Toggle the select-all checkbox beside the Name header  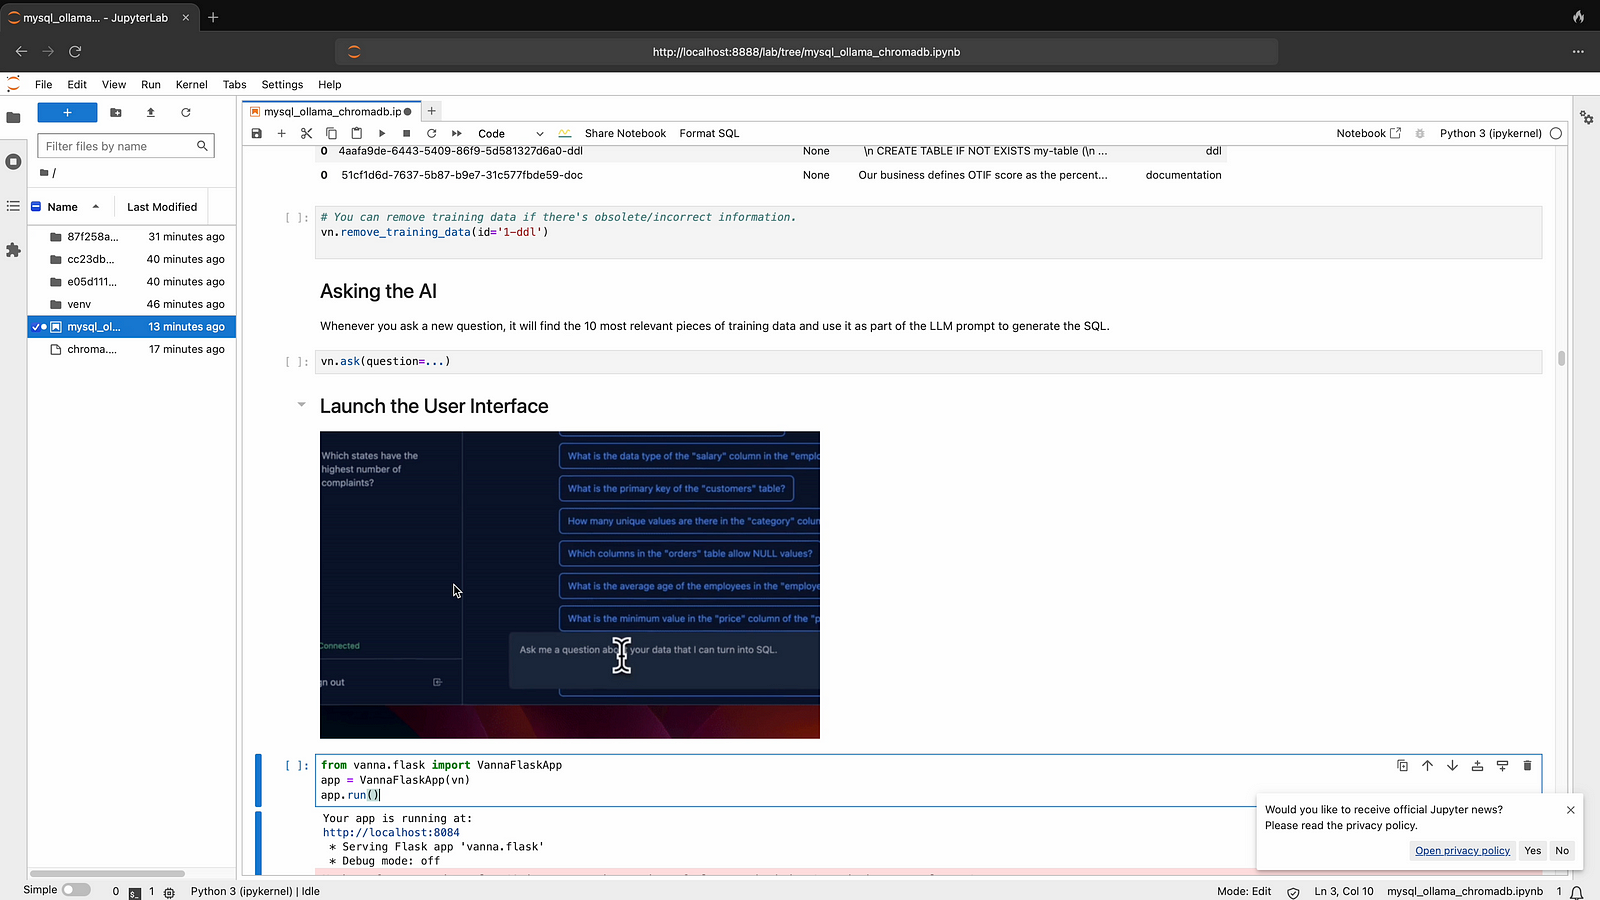click(36, 207)
